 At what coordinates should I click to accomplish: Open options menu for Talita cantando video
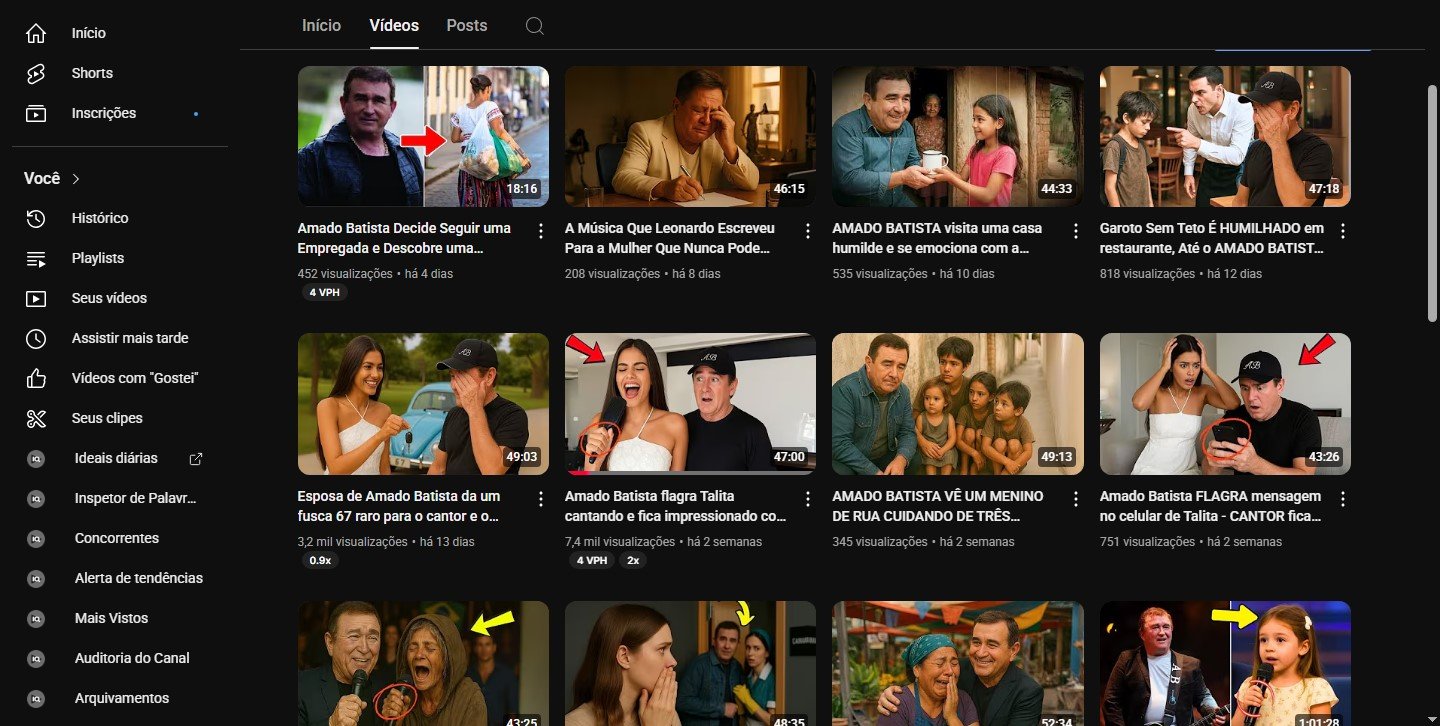808,499
